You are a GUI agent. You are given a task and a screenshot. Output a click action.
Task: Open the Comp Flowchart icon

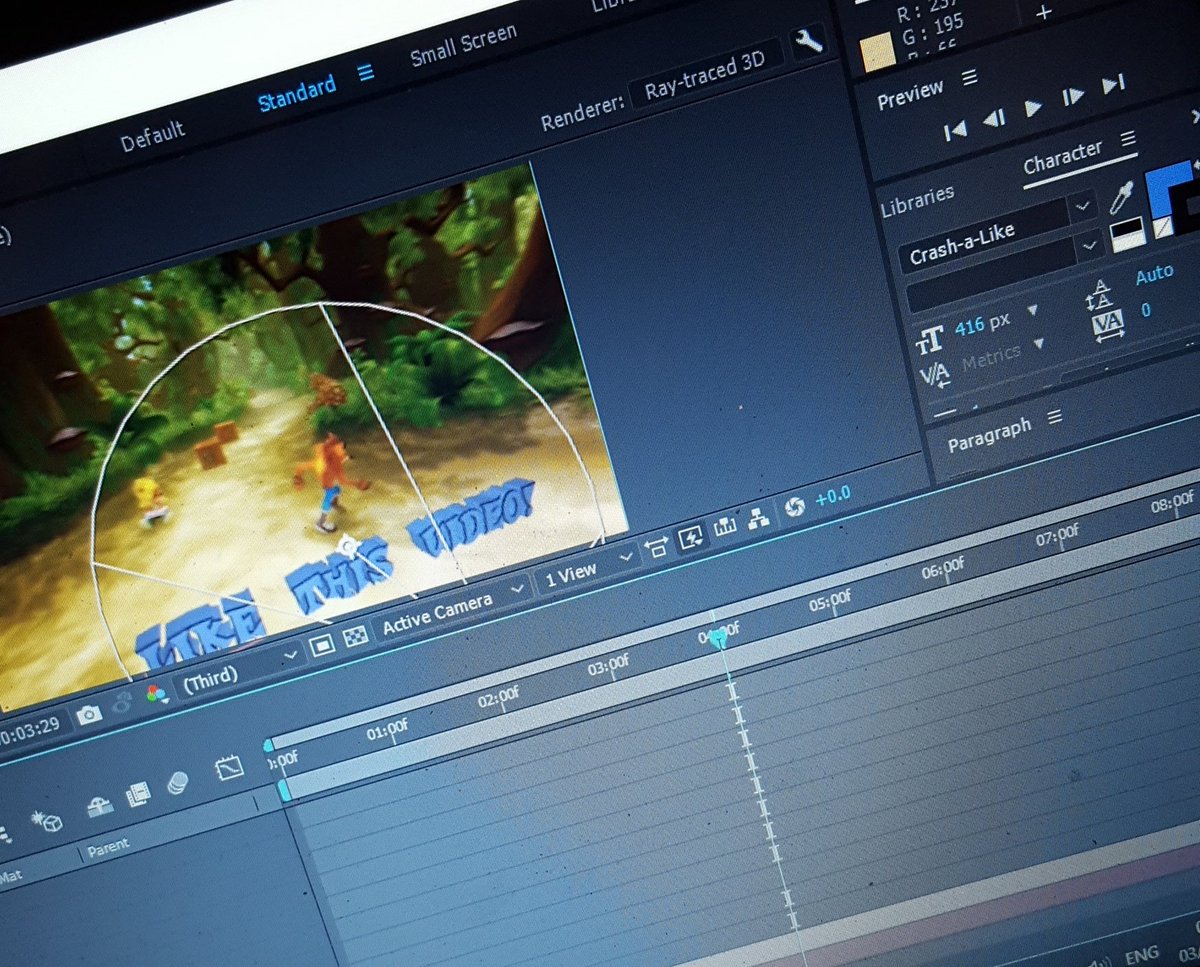(x=759, y=517)
